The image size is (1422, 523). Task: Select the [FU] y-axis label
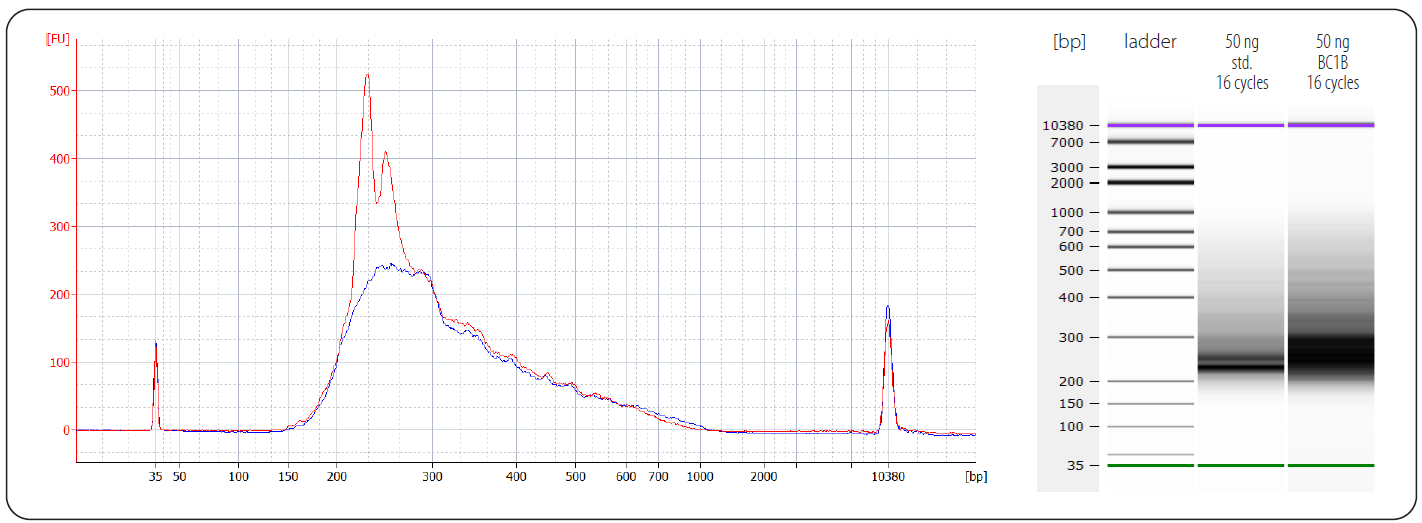tap(57, 39)
